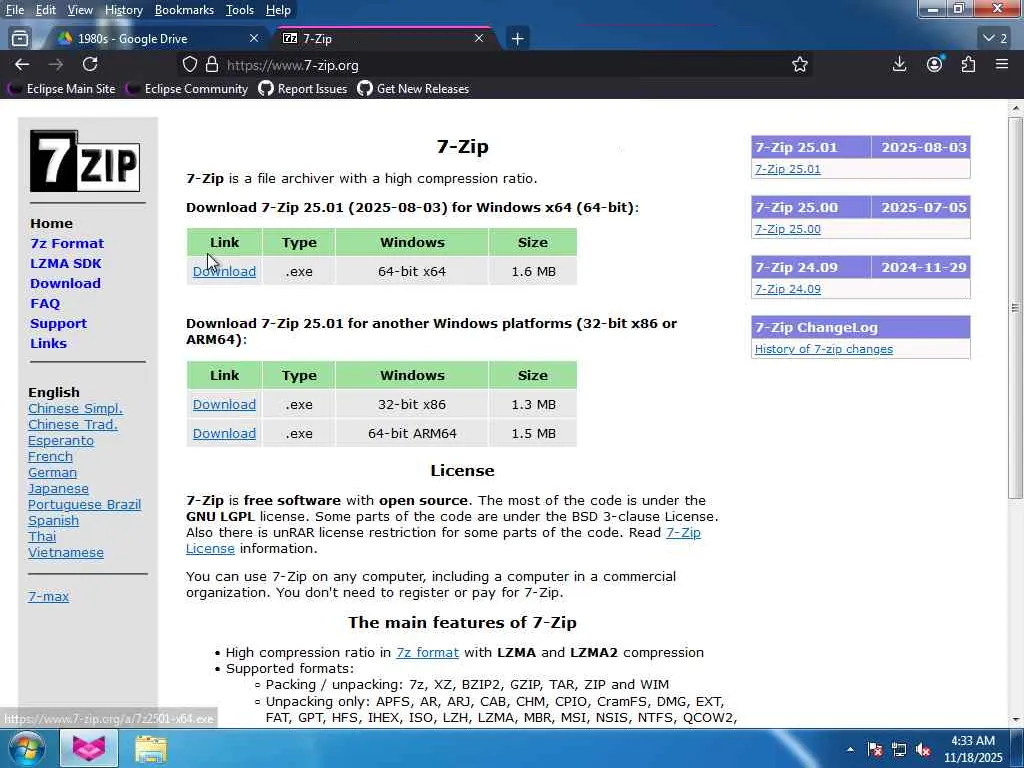Open the Help menu
This screenshot has width=1024, height=768.
pyautogui.click(x=278, y=10)
